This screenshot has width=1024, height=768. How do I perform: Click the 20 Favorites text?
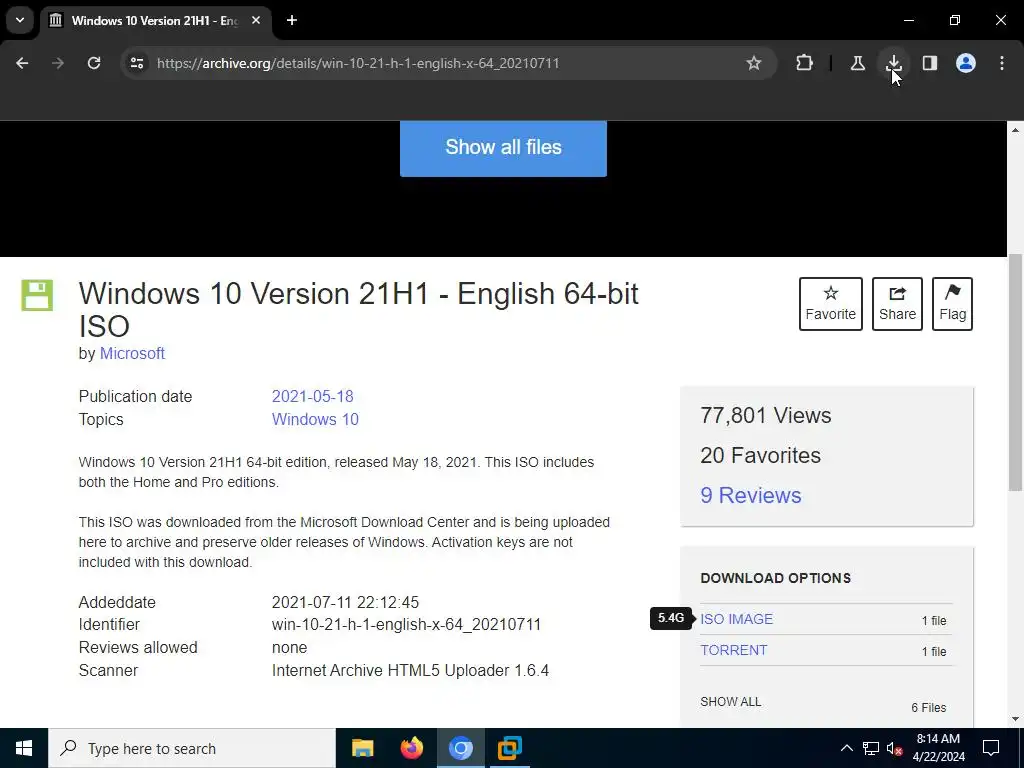[760, 455]
